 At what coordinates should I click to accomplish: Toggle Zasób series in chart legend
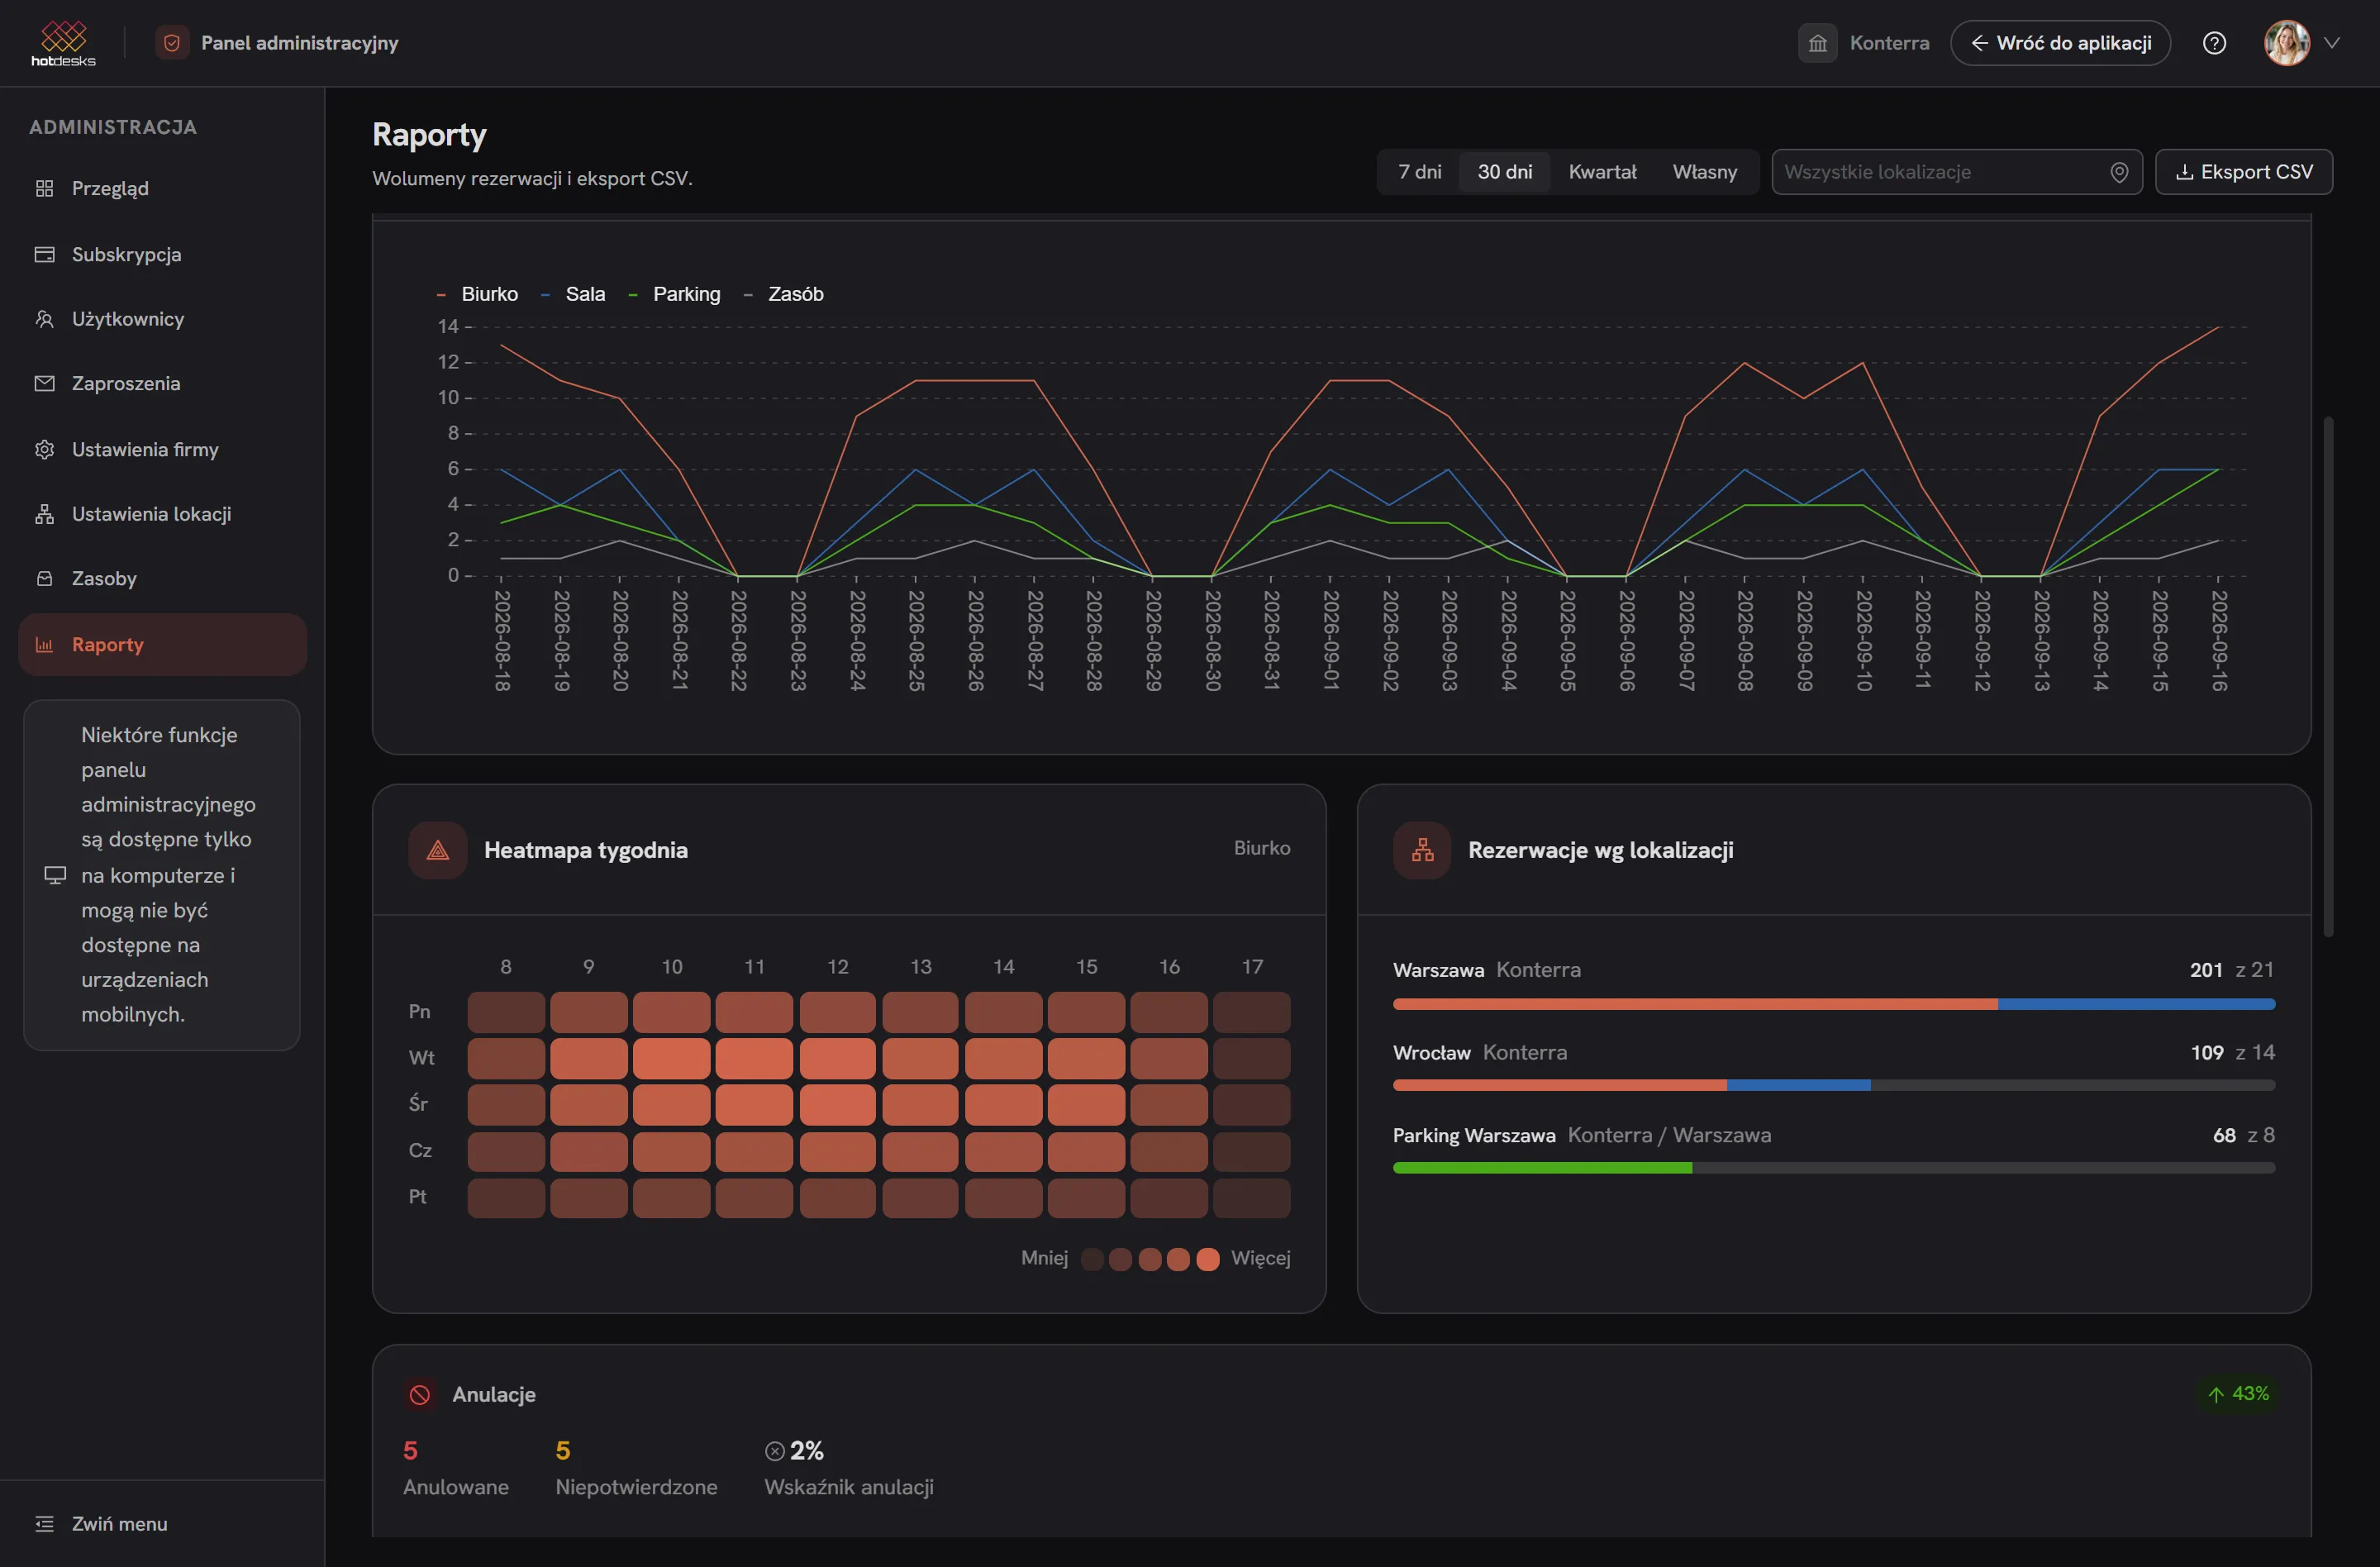[784, 294]
